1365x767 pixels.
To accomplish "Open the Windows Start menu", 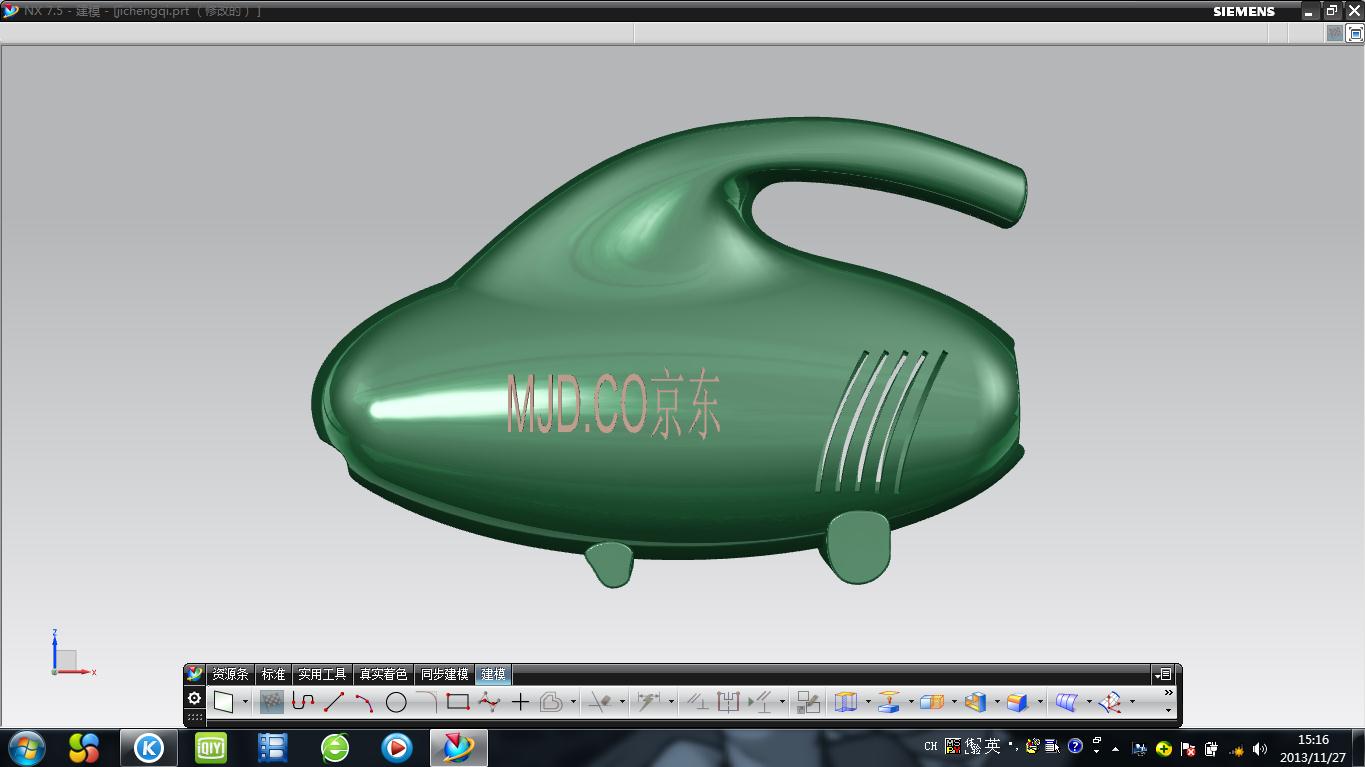I will pos(26,747).
